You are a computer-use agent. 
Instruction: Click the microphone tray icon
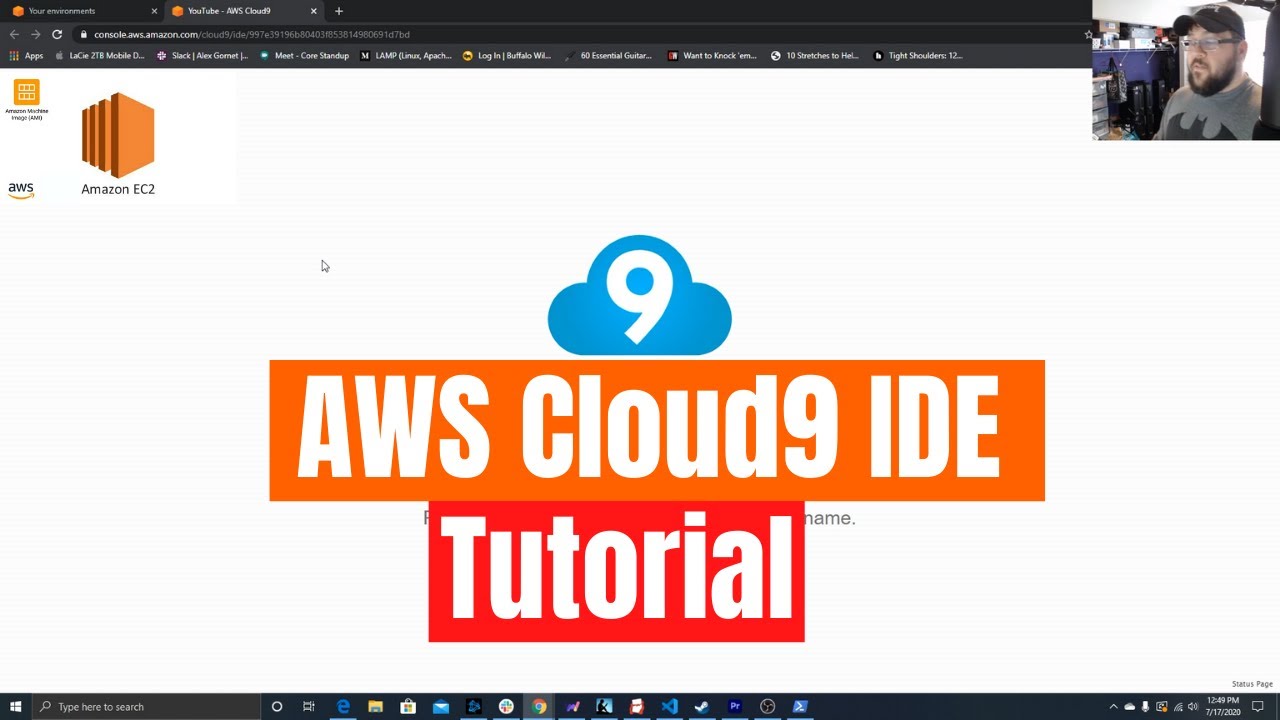(x=1145, y=706)
